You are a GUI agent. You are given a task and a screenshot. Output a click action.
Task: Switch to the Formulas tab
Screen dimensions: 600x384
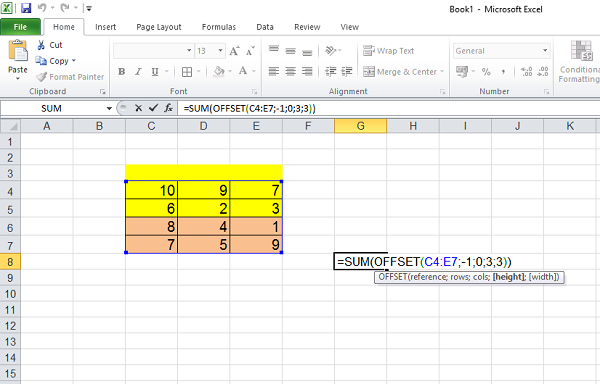(219, 27)
